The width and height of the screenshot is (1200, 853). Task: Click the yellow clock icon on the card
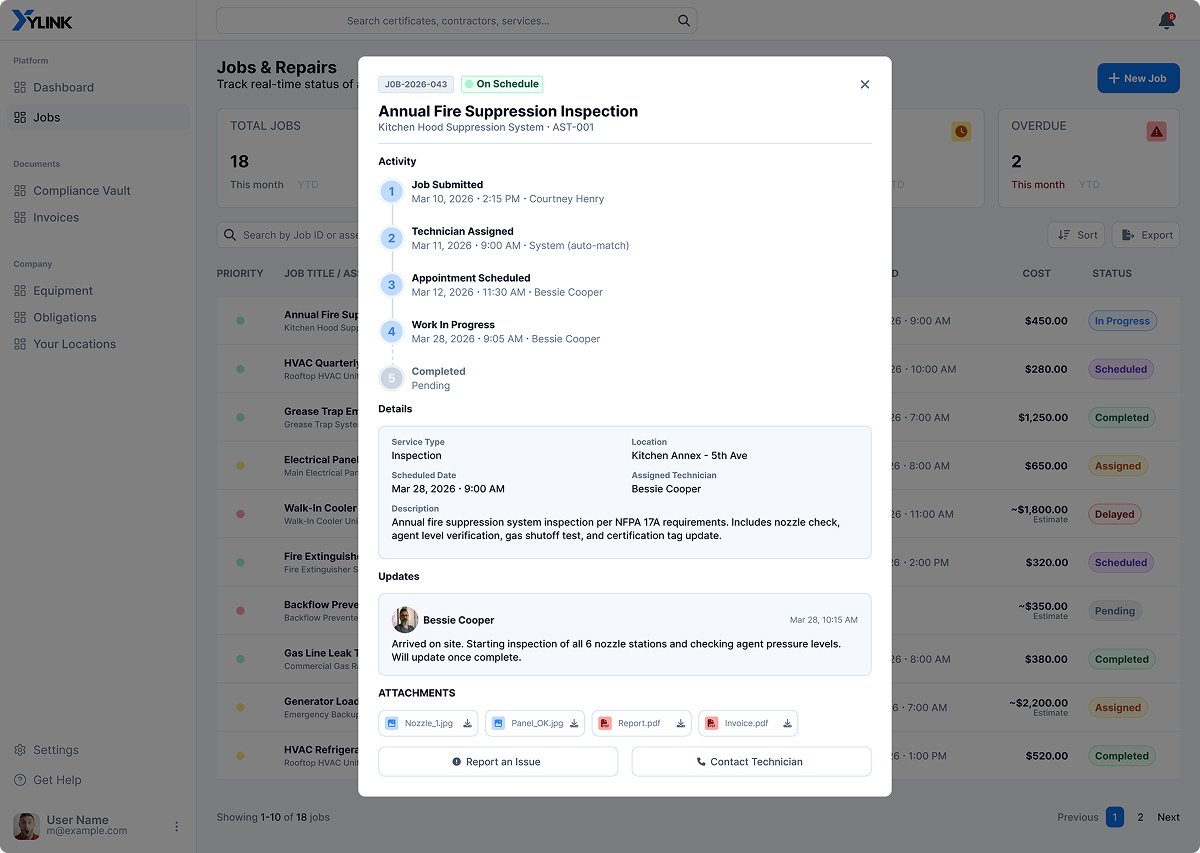click(x=961, y=131)
